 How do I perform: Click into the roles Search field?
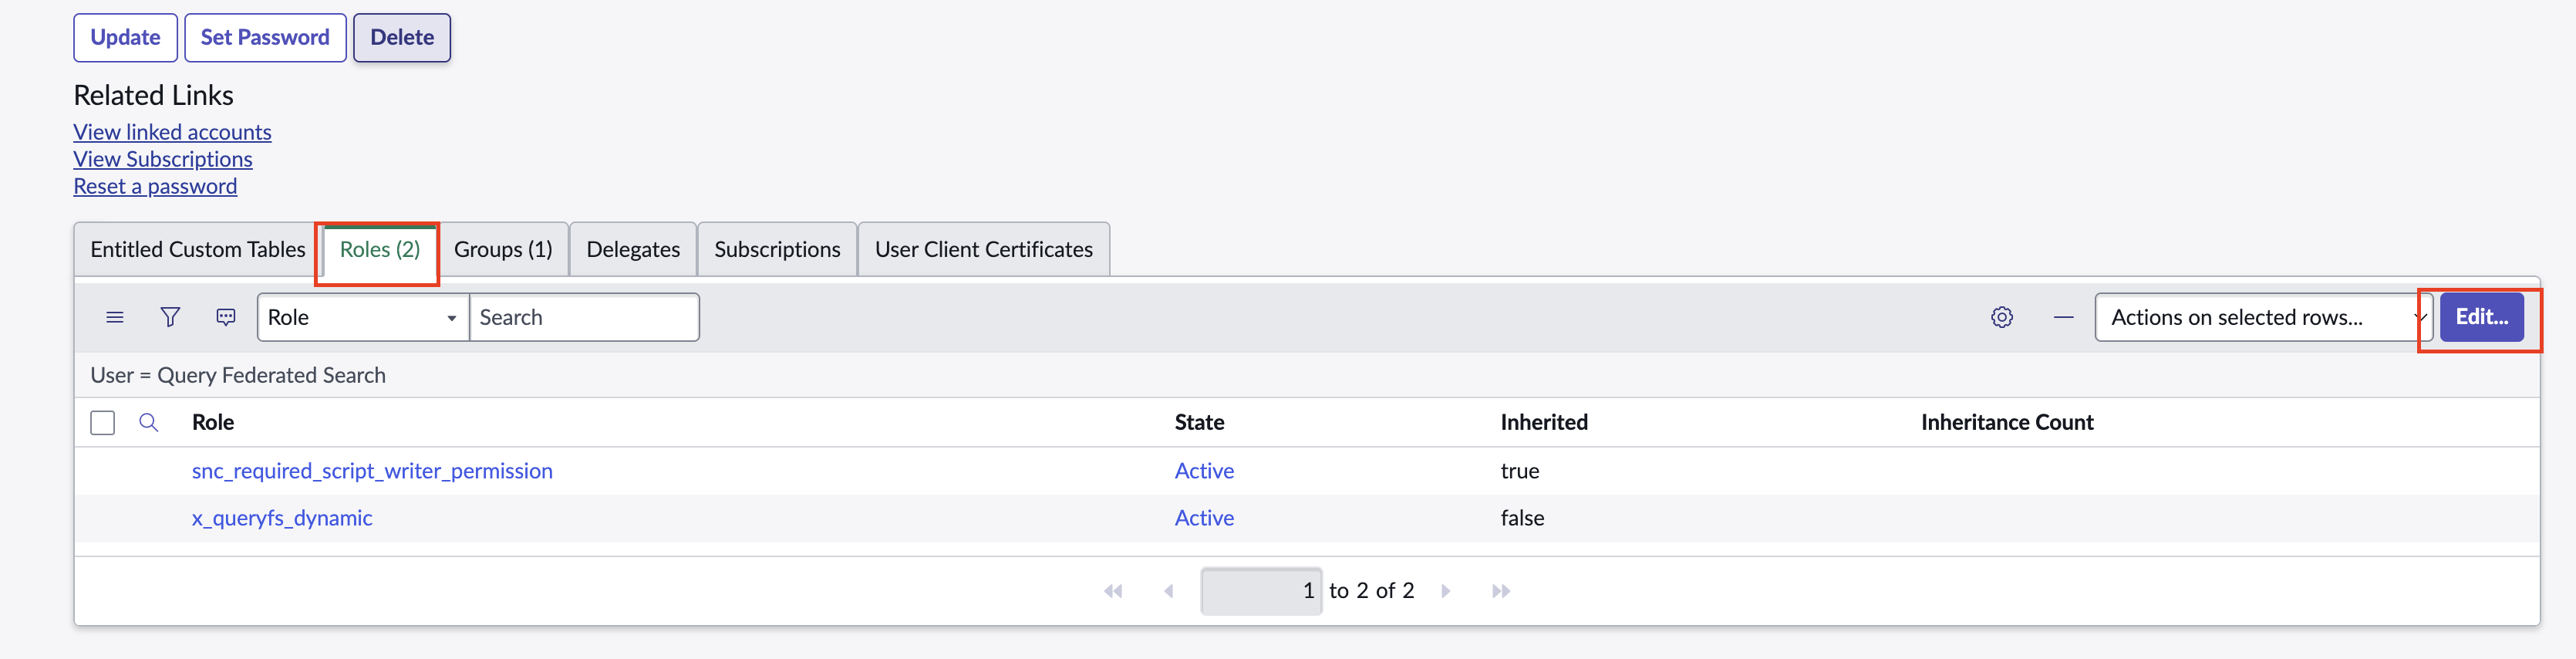pos(584,317)
